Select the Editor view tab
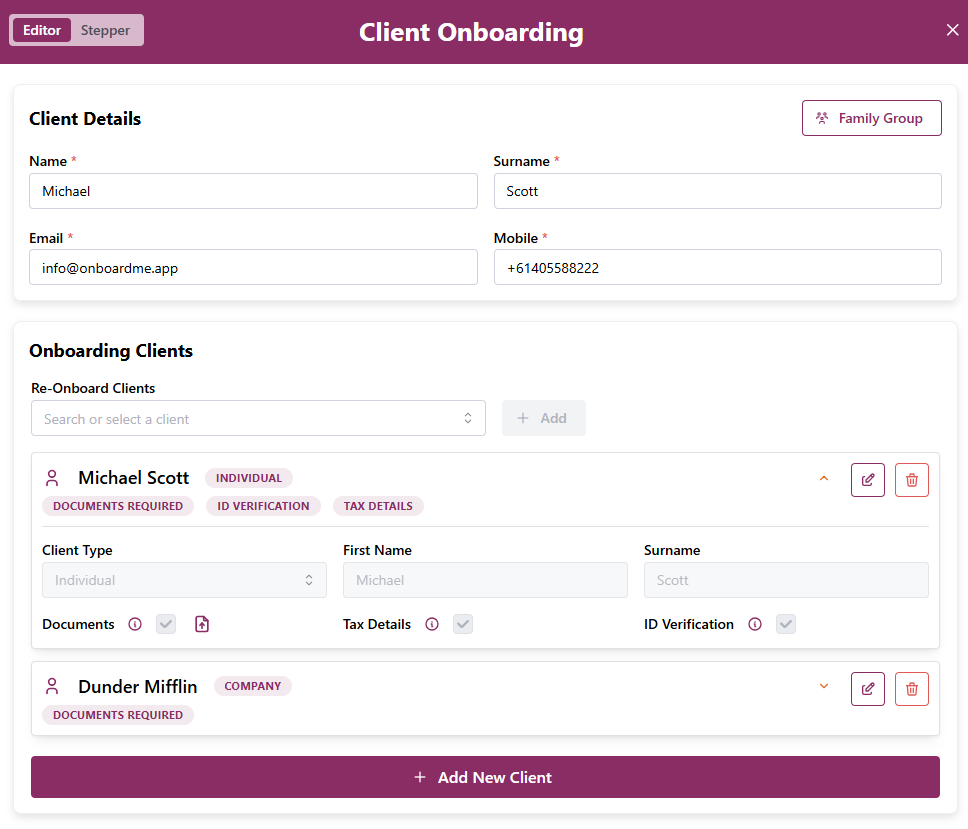 pos(42,30)
